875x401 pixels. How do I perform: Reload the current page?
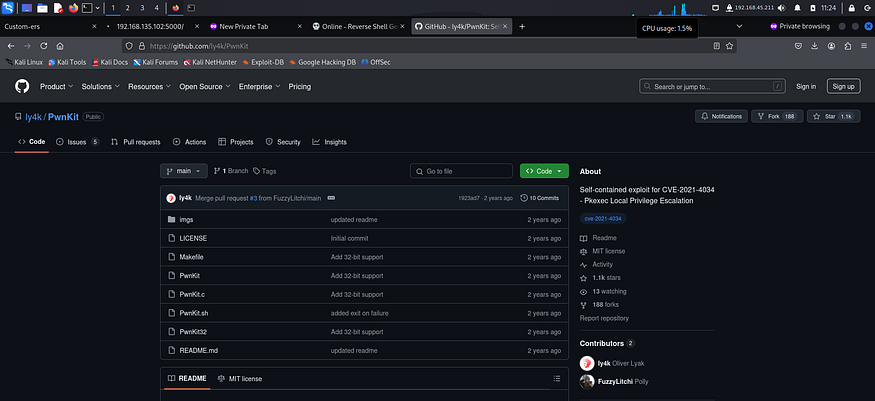(44, 46)
